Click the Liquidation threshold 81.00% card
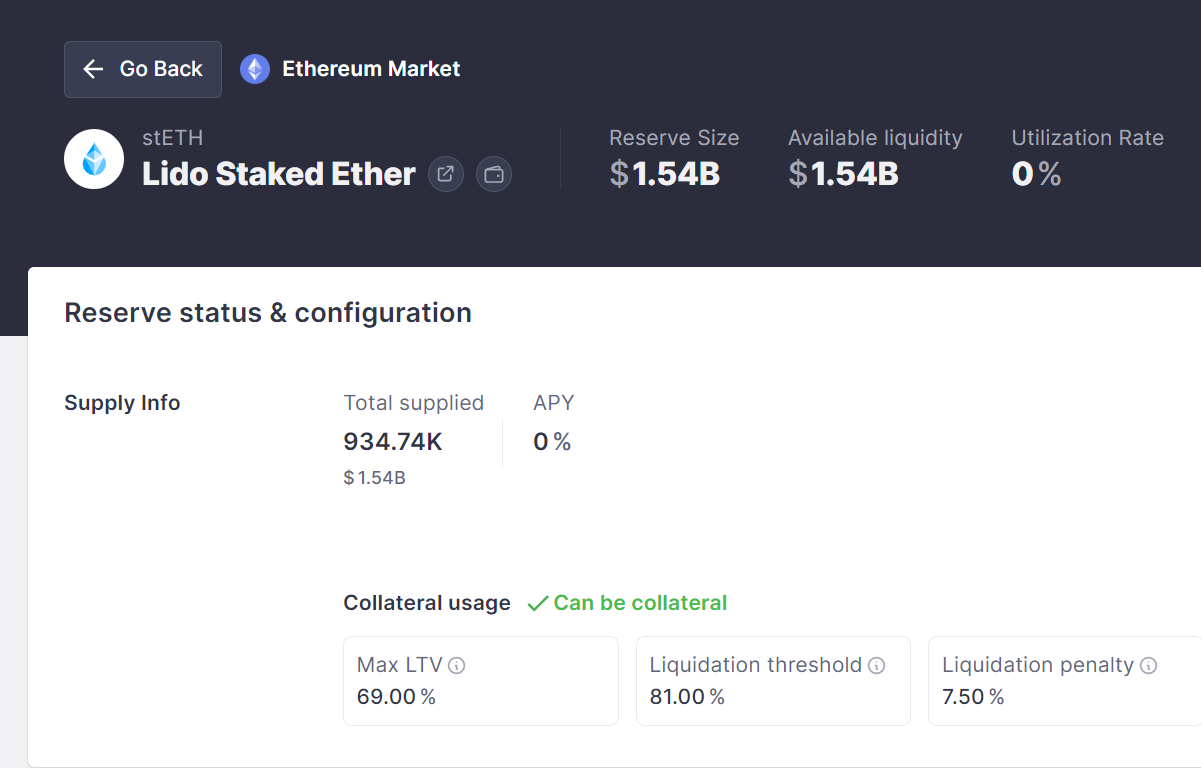The width and height of the screenshot is (1201, 768). click(x=773, y=681)
